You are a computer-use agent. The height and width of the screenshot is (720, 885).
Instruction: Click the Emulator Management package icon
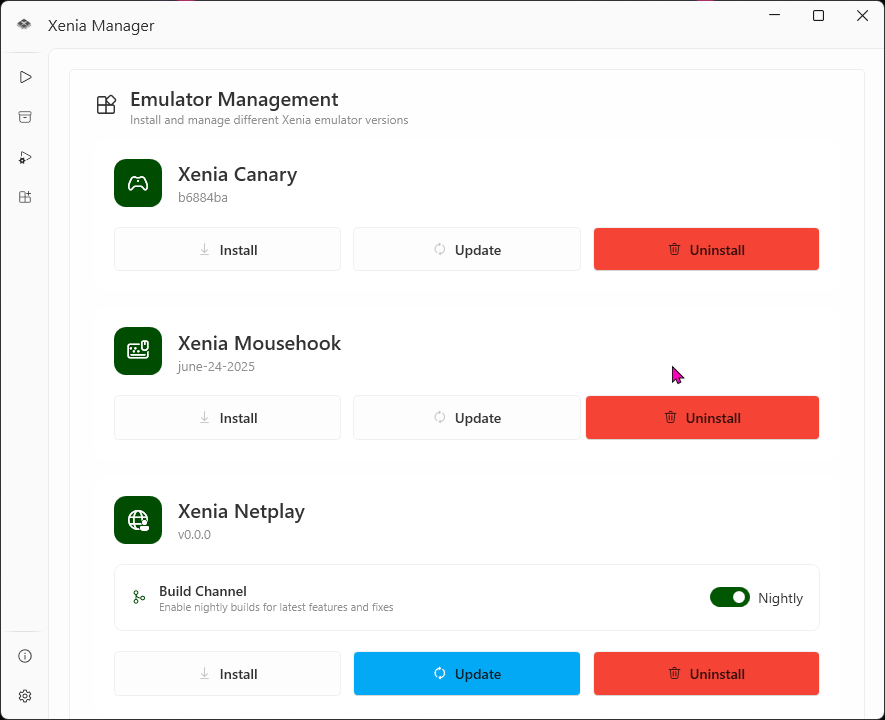(x=106, y=104)
